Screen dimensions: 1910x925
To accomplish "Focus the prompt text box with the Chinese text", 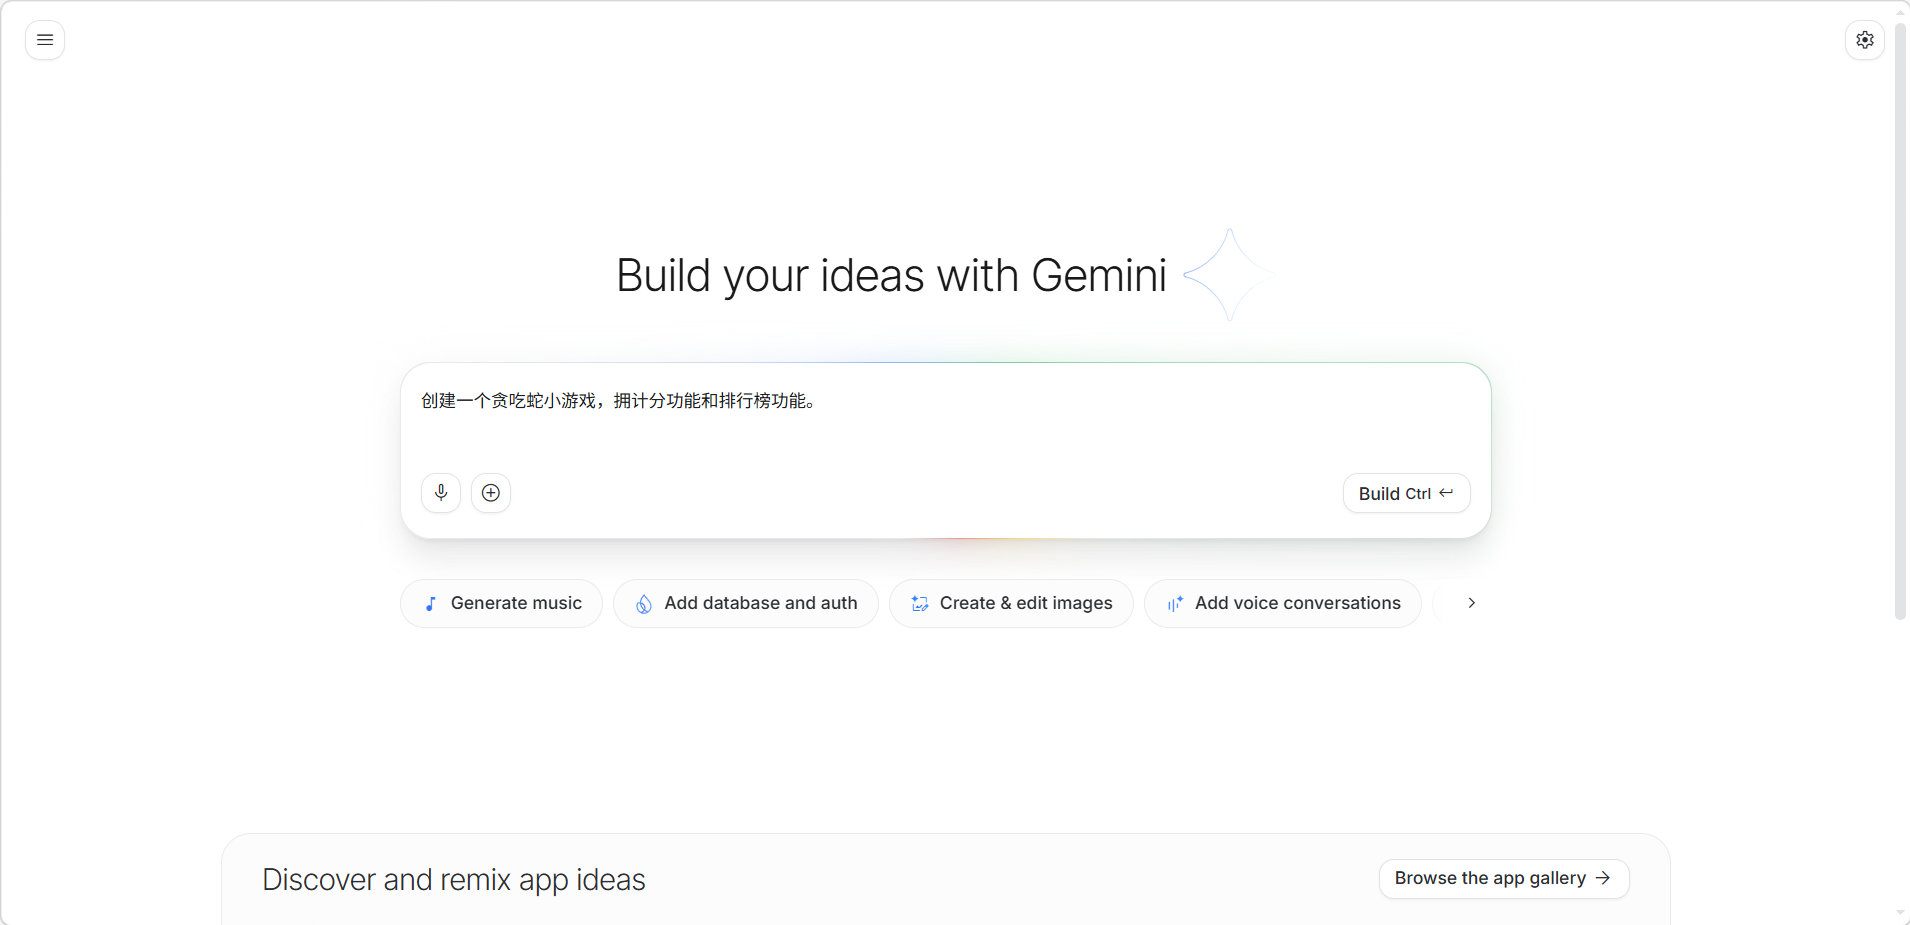I will tap(945, 415).
